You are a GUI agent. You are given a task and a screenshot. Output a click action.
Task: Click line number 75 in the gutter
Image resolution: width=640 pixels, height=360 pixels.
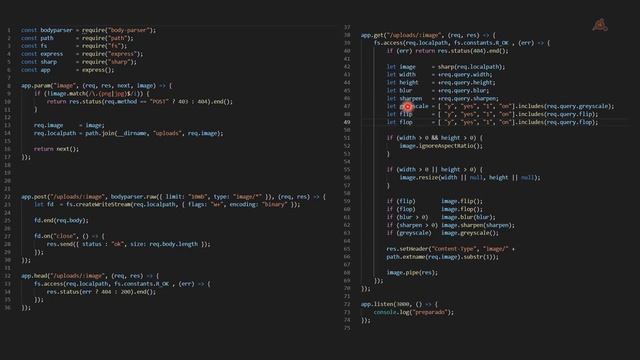click(x=347, y=328)
